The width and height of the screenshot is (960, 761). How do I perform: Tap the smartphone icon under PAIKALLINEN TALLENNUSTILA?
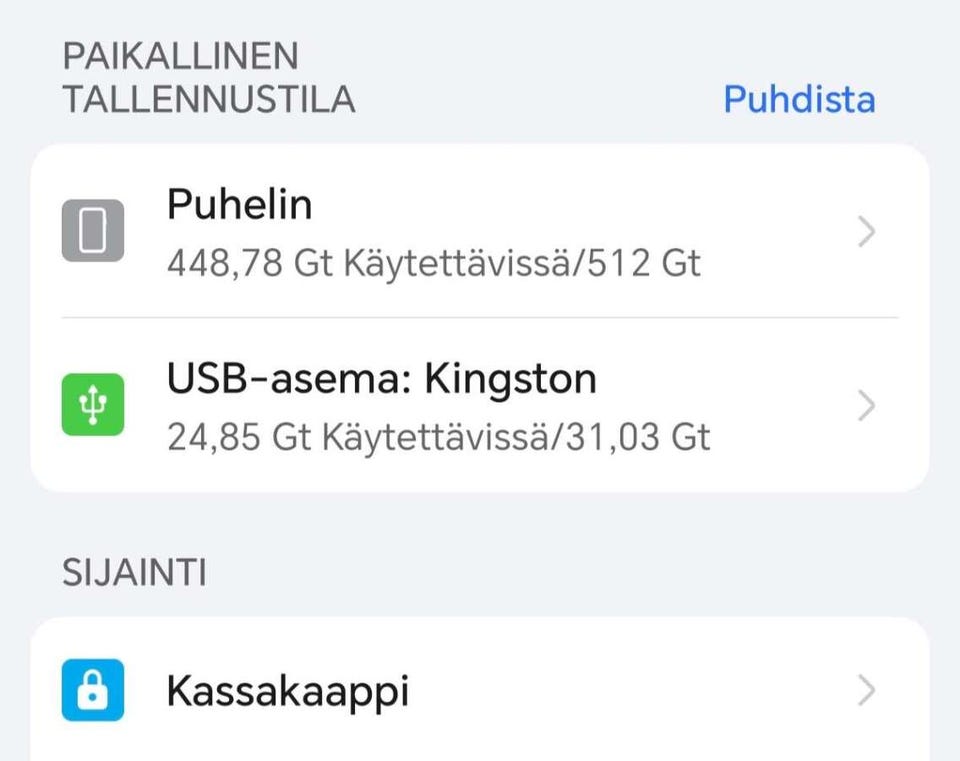[x=93, y=232]
